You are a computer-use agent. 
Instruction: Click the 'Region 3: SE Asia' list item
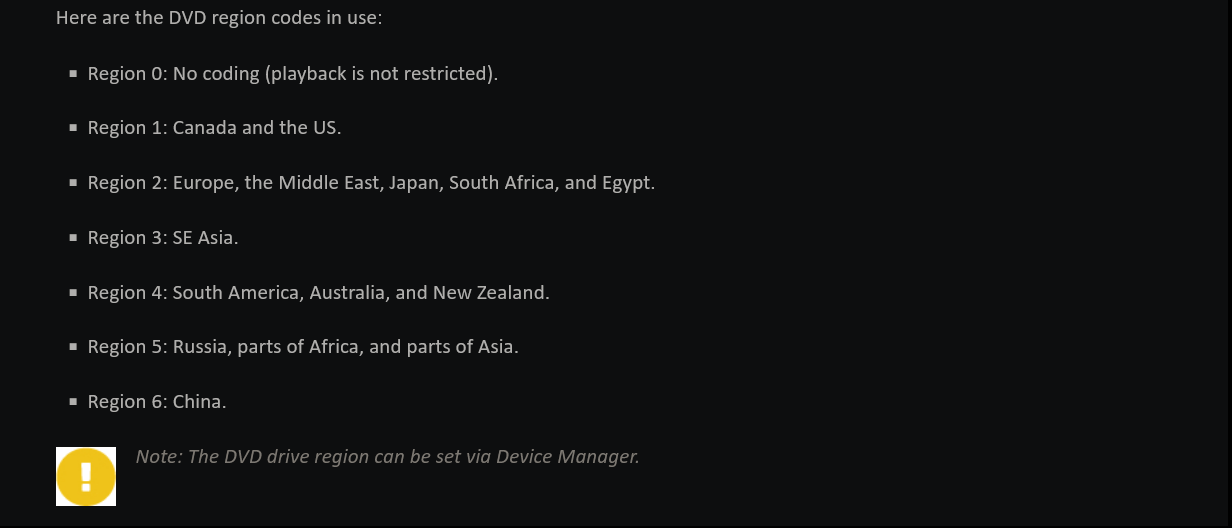point(163,238)
